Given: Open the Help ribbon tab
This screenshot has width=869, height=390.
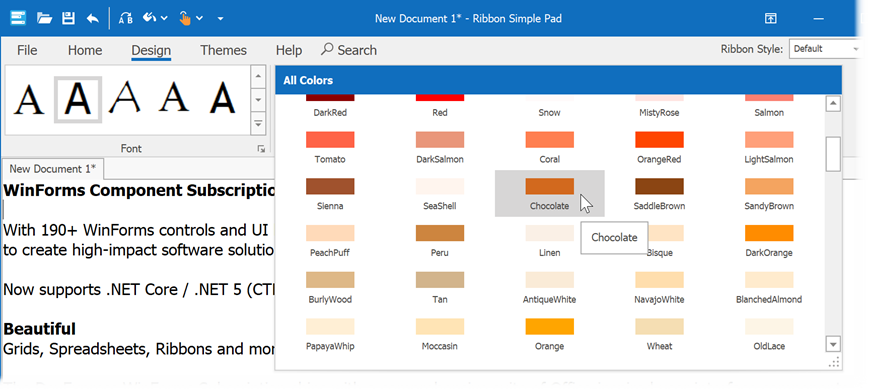Looking at the screenshot, I should coord(289,50).
